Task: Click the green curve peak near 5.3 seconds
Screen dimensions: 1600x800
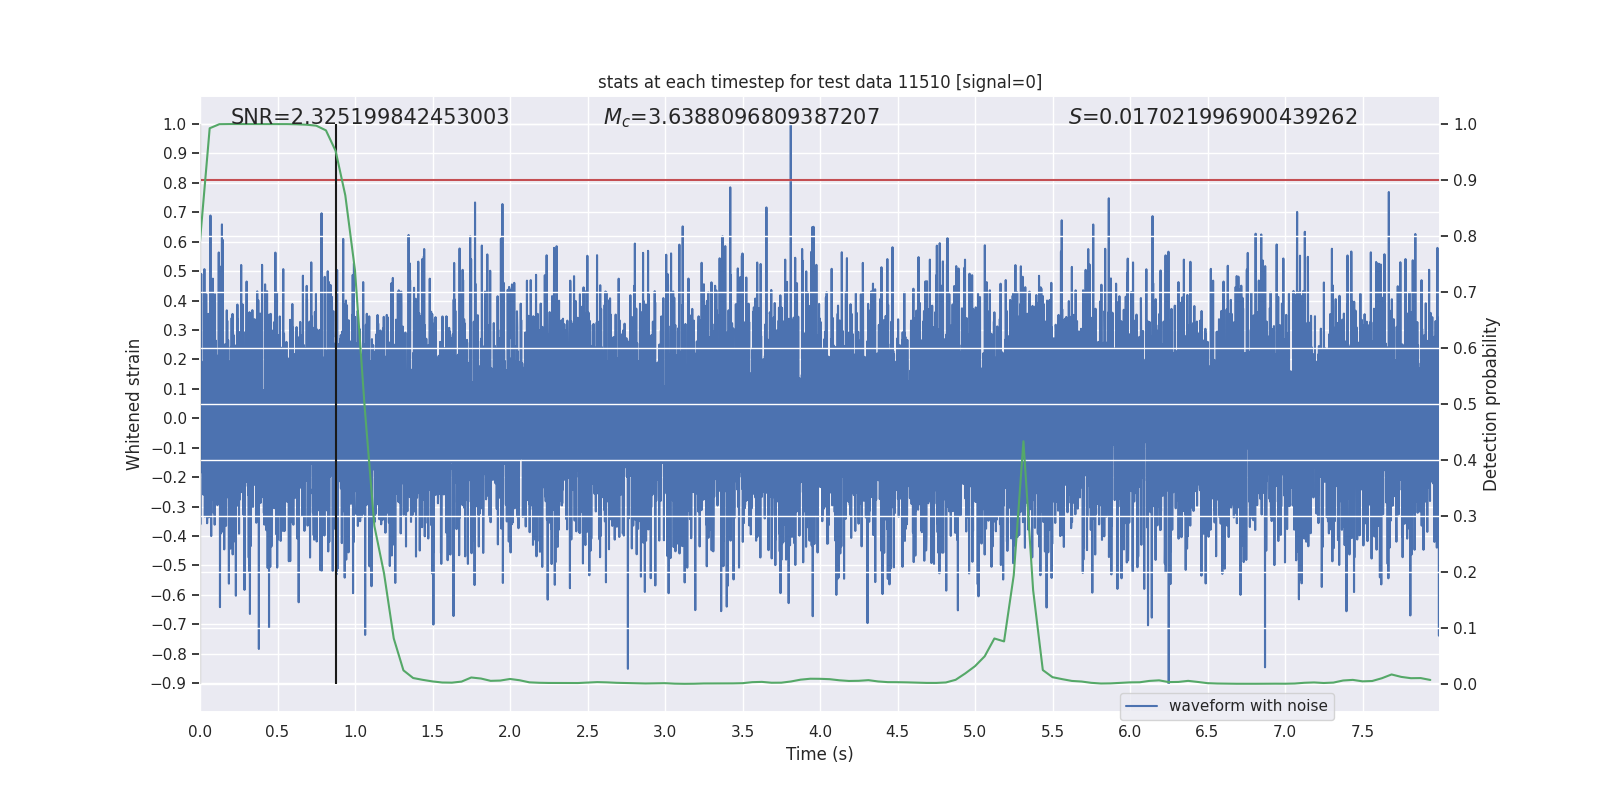Action: (1023, 442)
